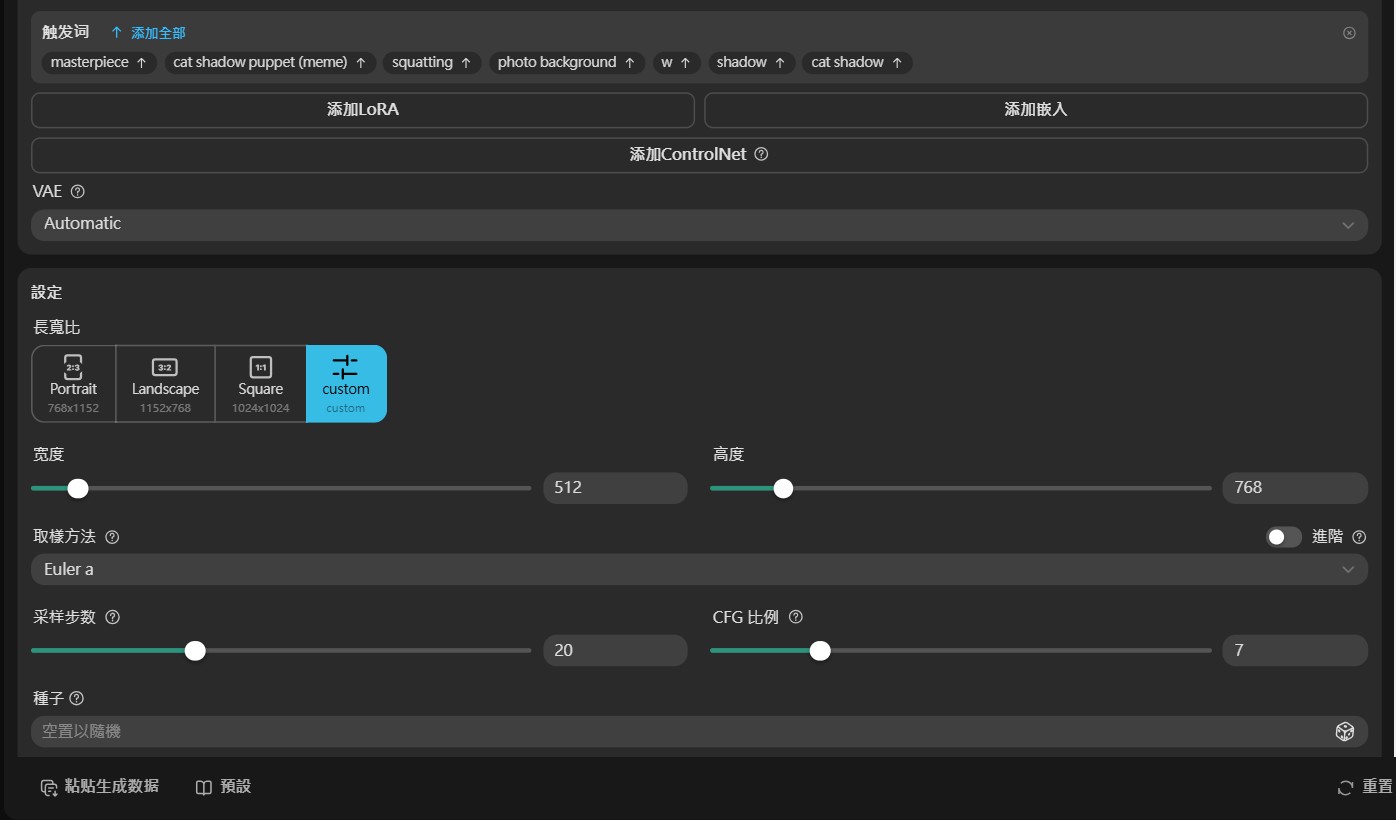Click the help icon next to CFG 比例
1396x820 pixels.
pos(796,618)
